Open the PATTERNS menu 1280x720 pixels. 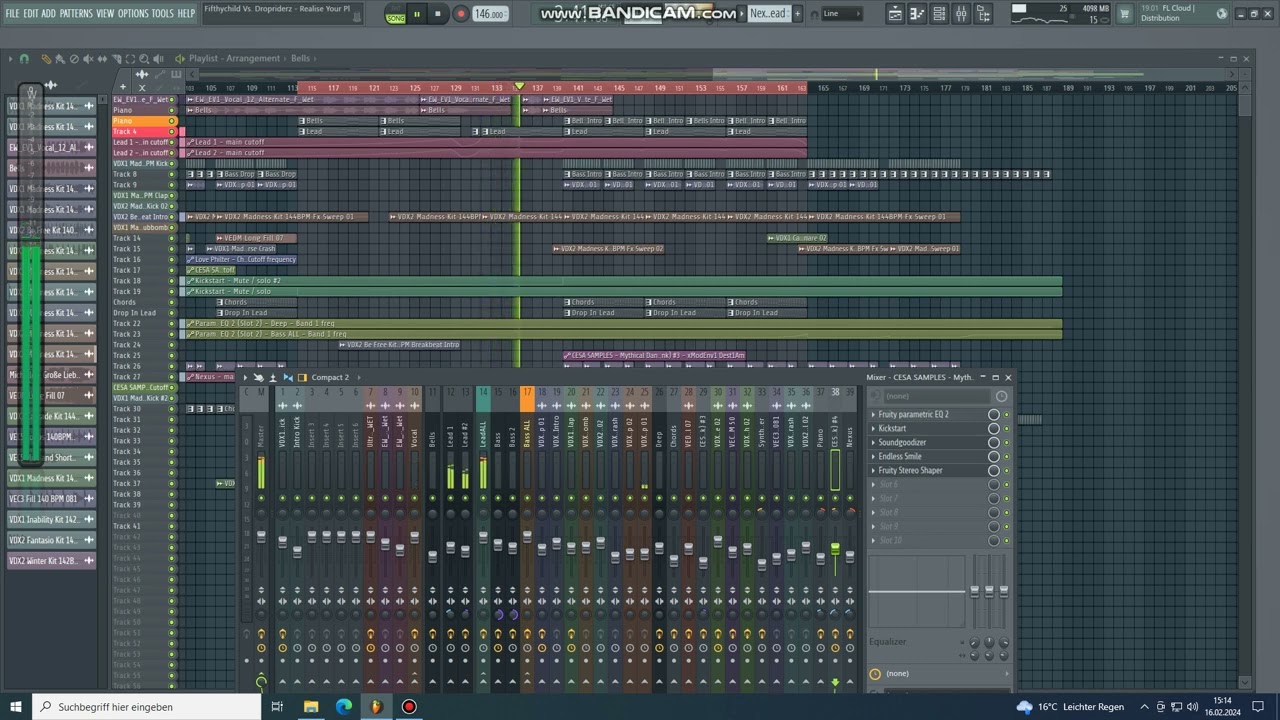point(76,13)
